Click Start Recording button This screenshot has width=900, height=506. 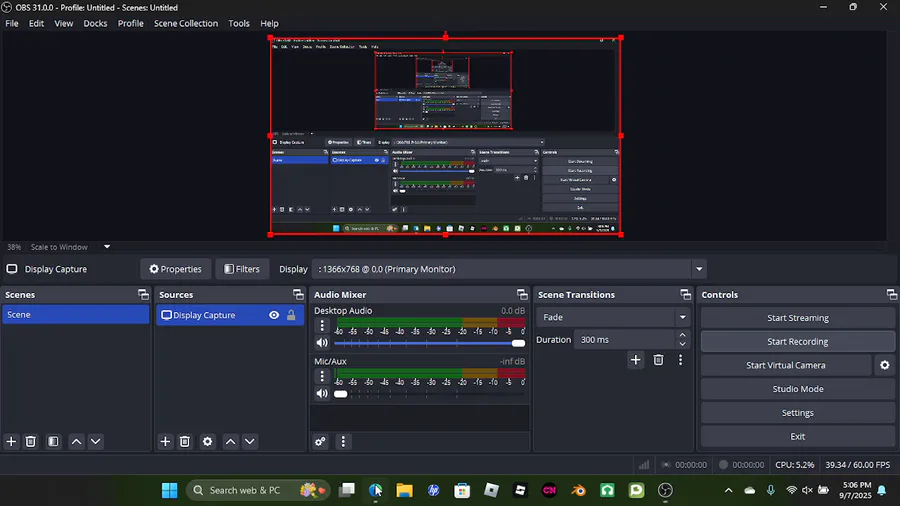[x=798, y=341]
